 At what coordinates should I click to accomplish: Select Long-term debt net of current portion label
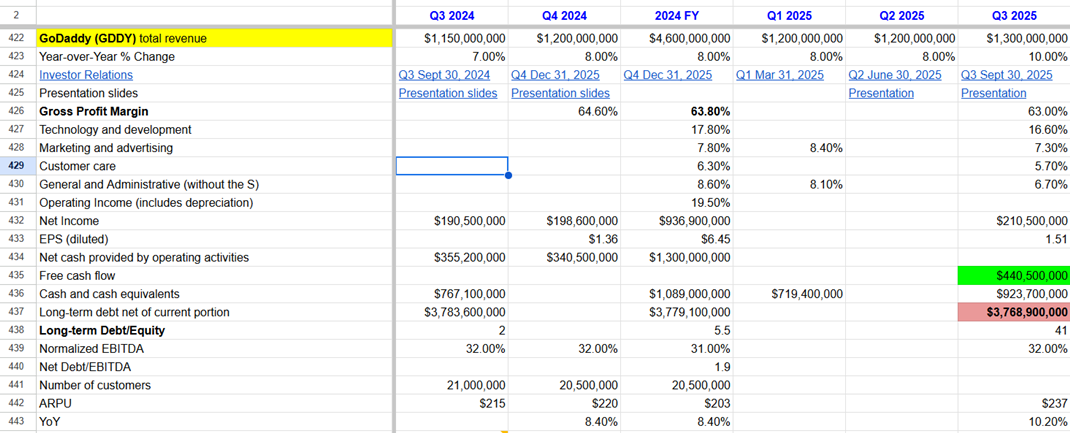click(x=214, y=312)
